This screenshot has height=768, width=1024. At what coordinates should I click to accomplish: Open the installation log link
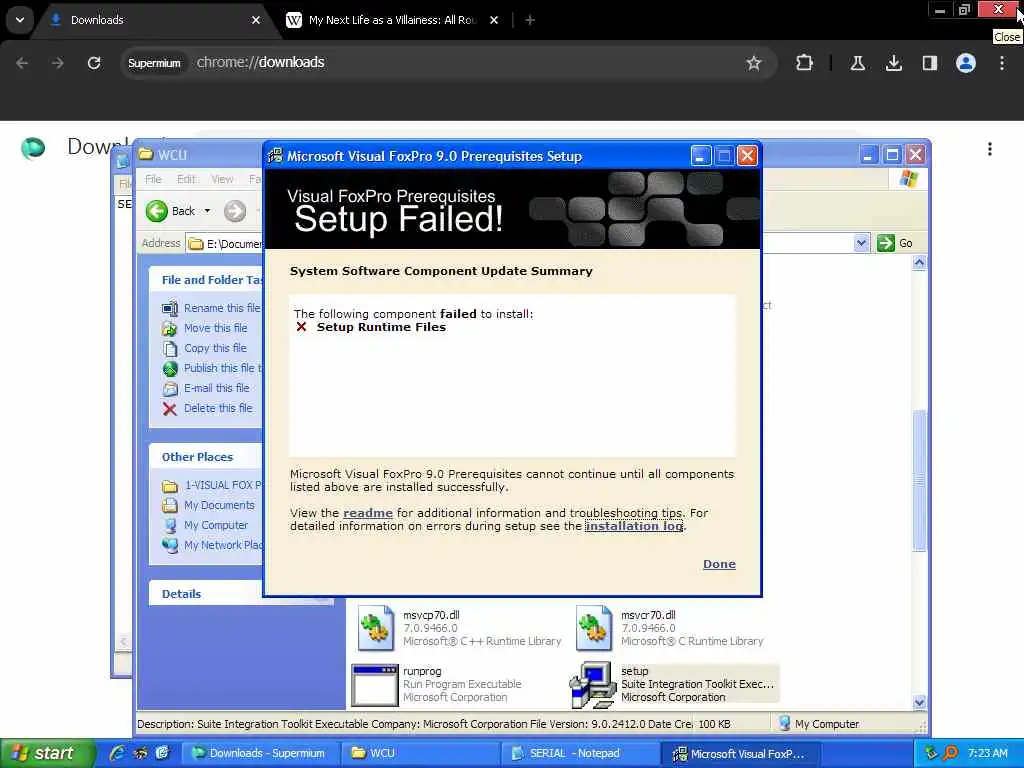(633, 526)
